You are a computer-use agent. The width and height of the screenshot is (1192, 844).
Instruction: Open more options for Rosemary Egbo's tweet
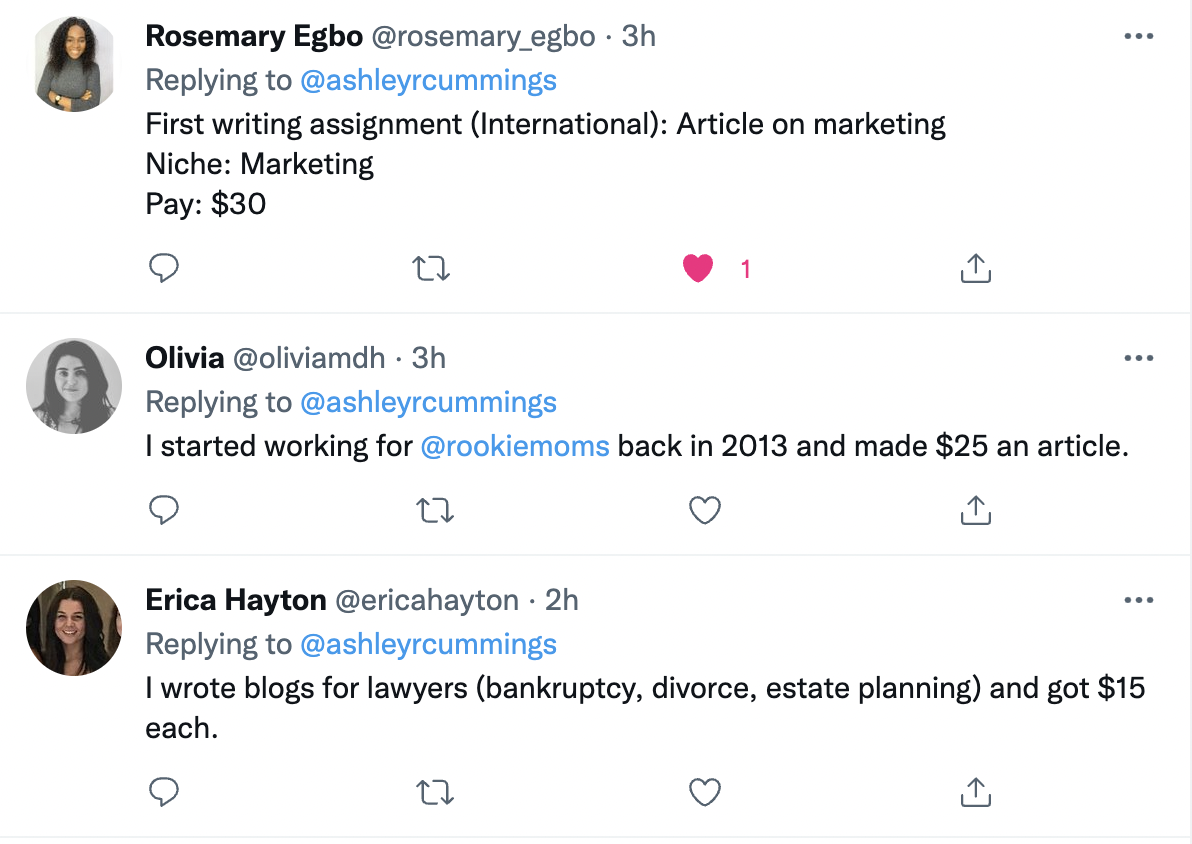click(x=1139, y=36)
